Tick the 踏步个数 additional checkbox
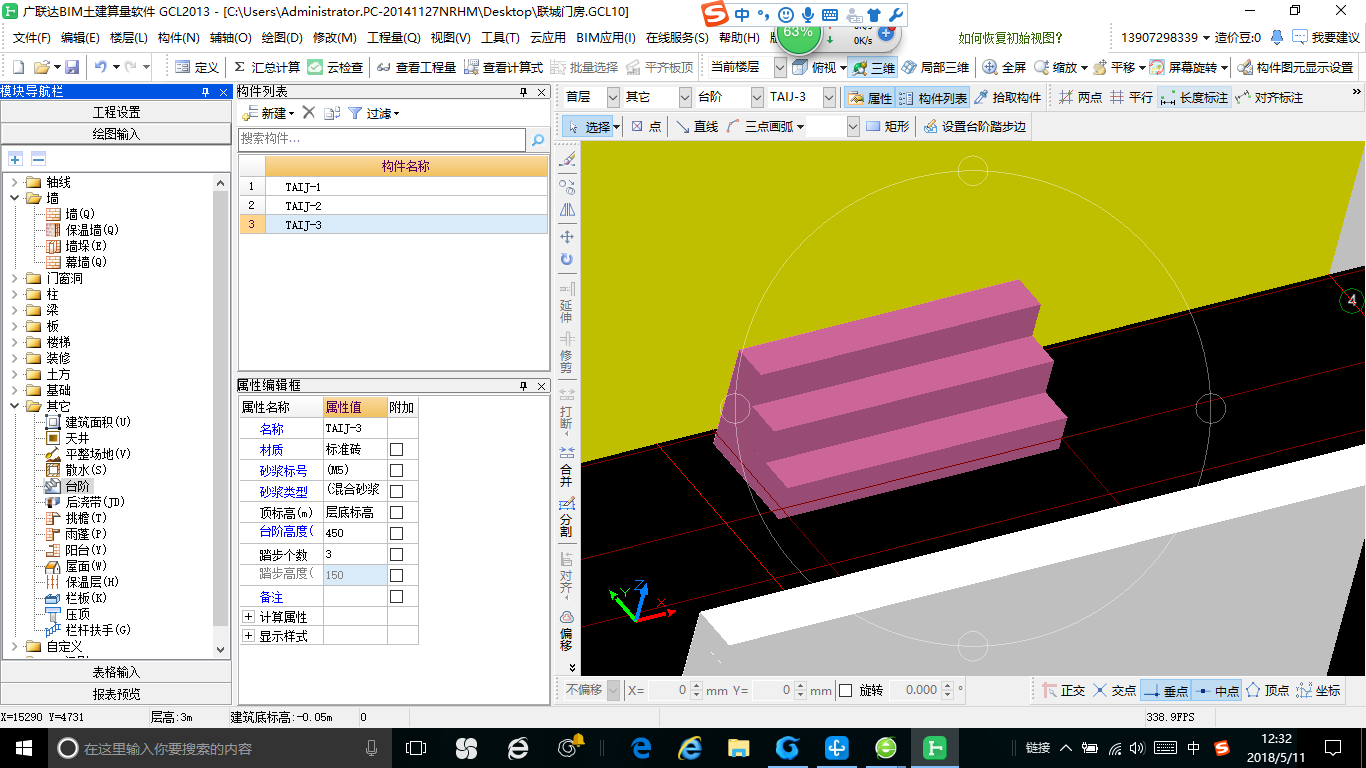The image size is (1366, 768). (397, 555)
